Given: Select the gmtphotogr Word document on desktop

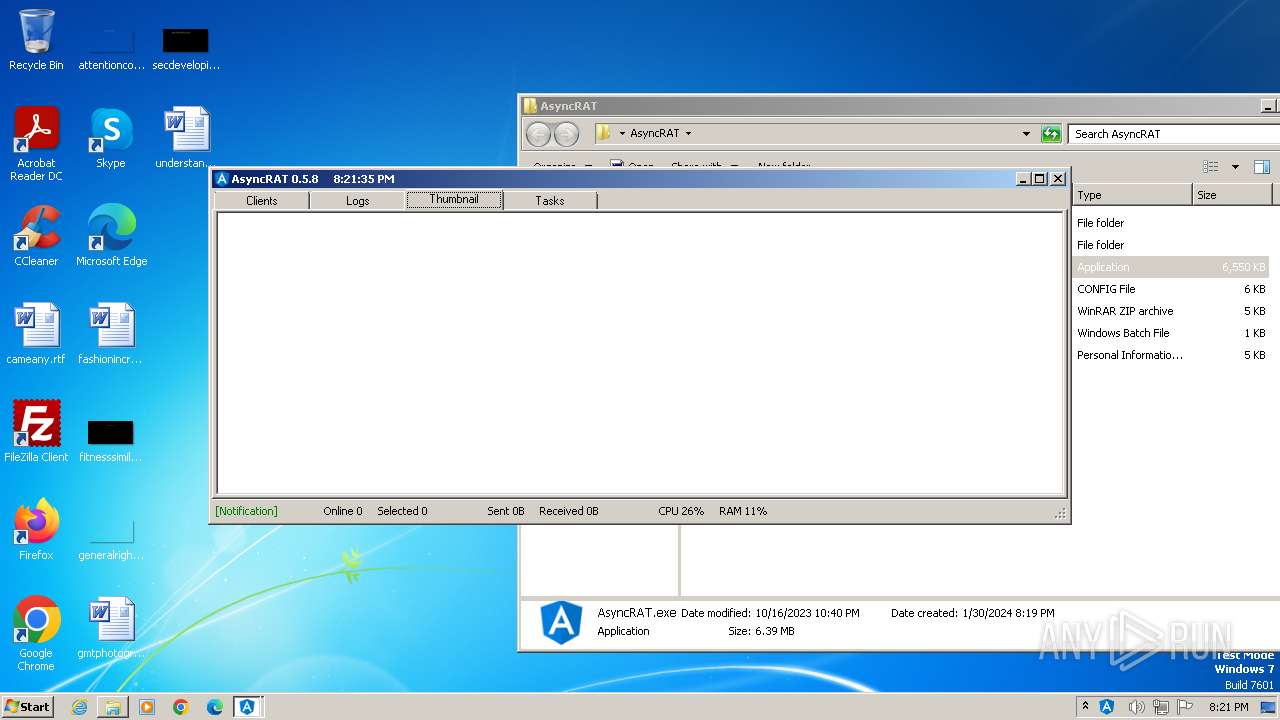Looking at the screenshot, I should [111, 629].
